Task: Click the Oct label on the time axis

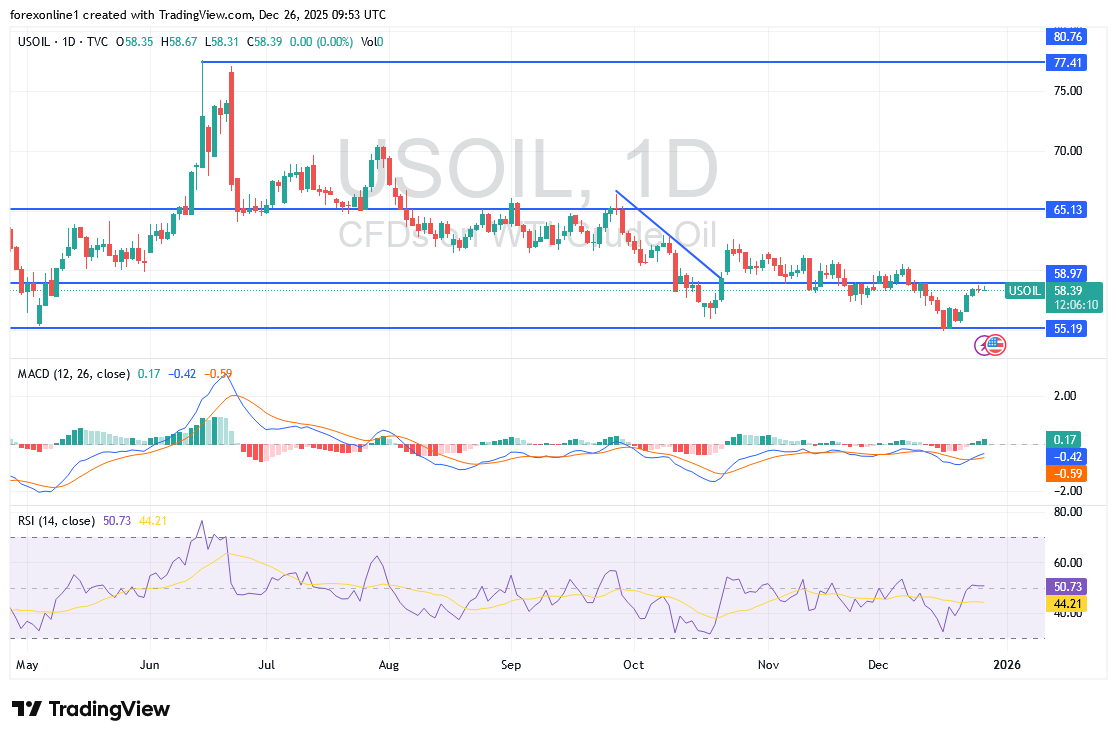Action: click(x=632, y=663)
